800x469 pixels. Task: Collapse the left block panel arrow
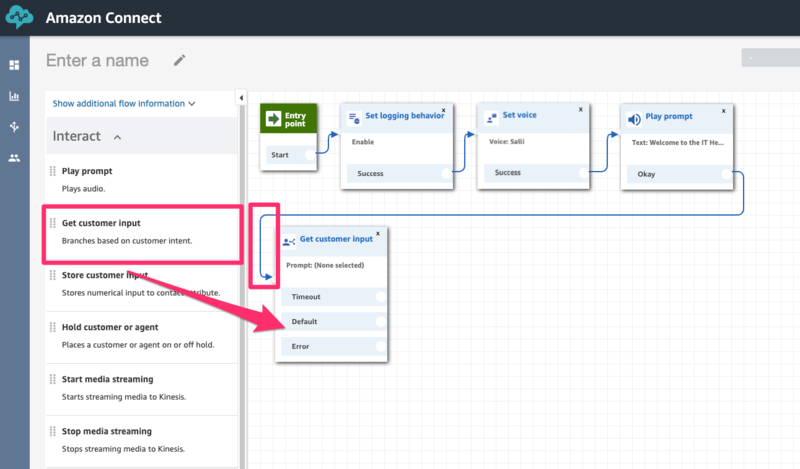tap(241, 97)
